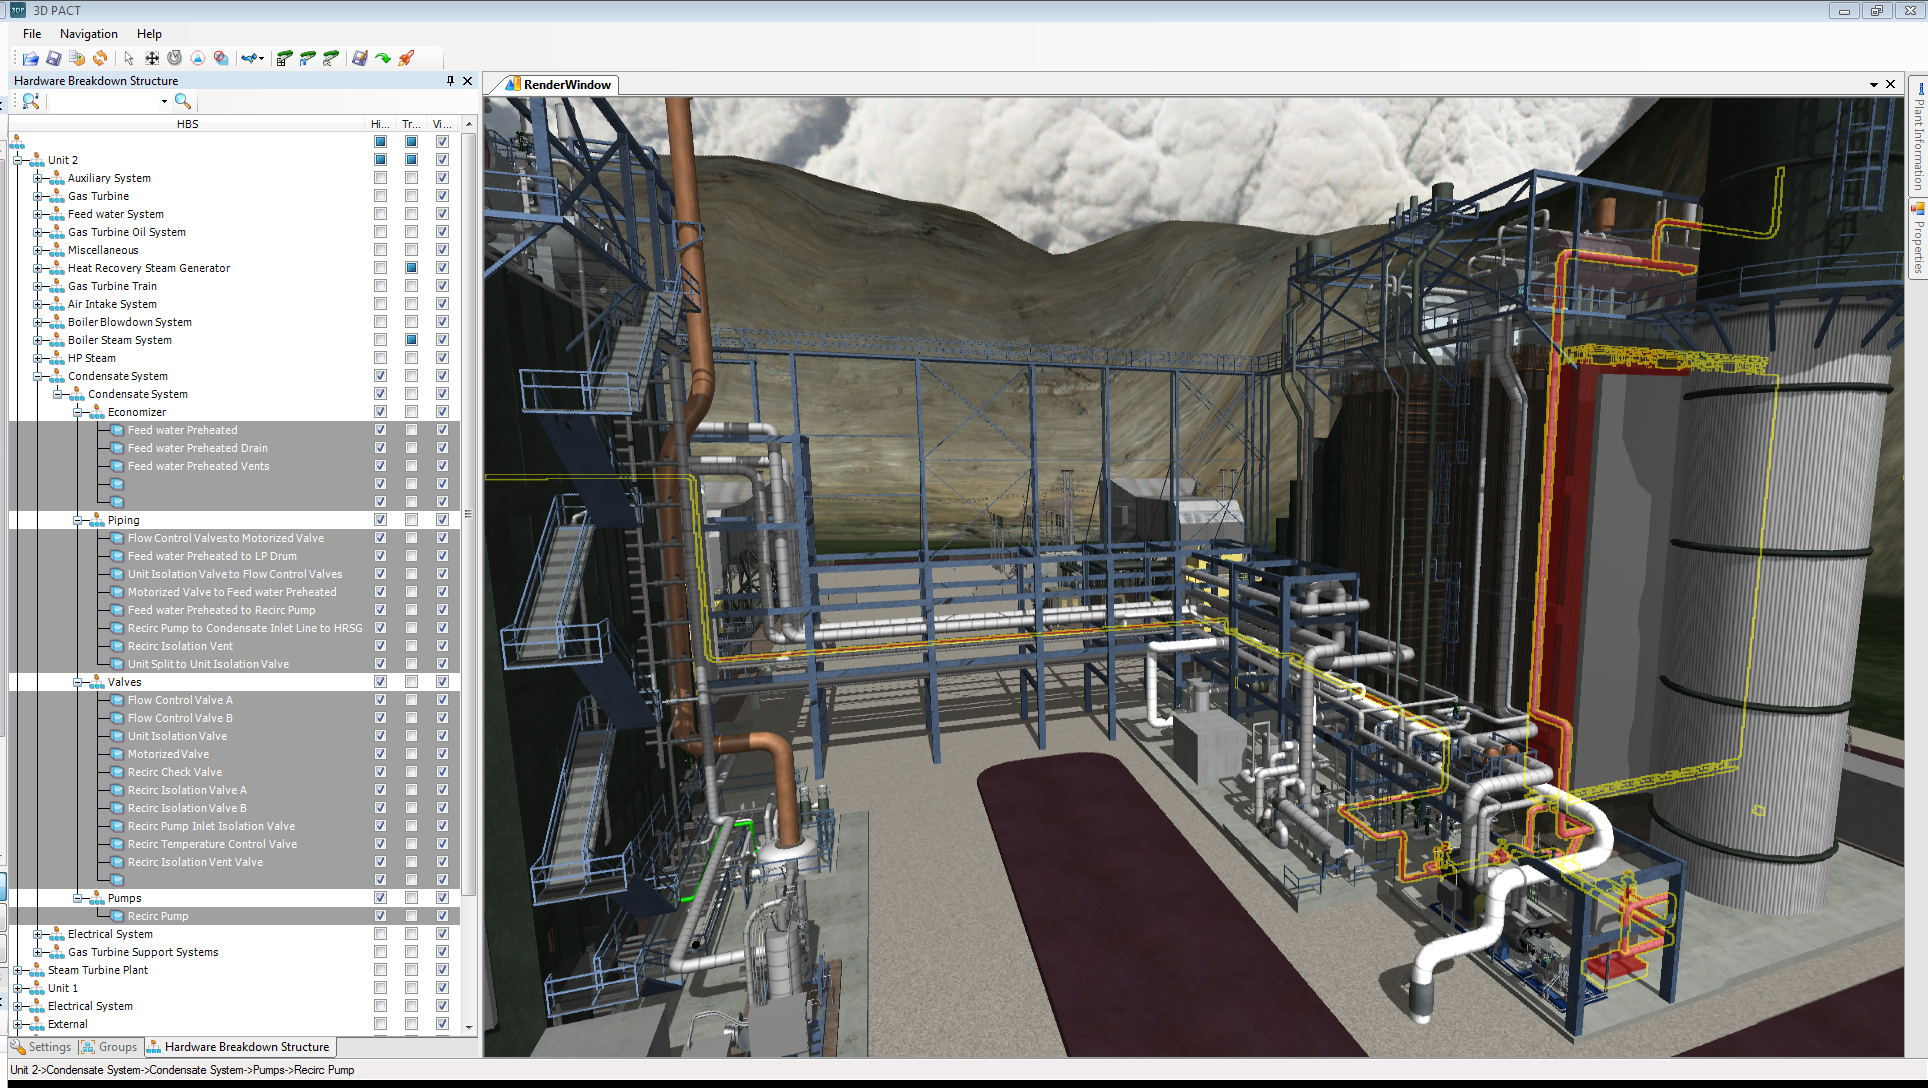
Task: Open the Navigation menu
Action: [88, 34]
